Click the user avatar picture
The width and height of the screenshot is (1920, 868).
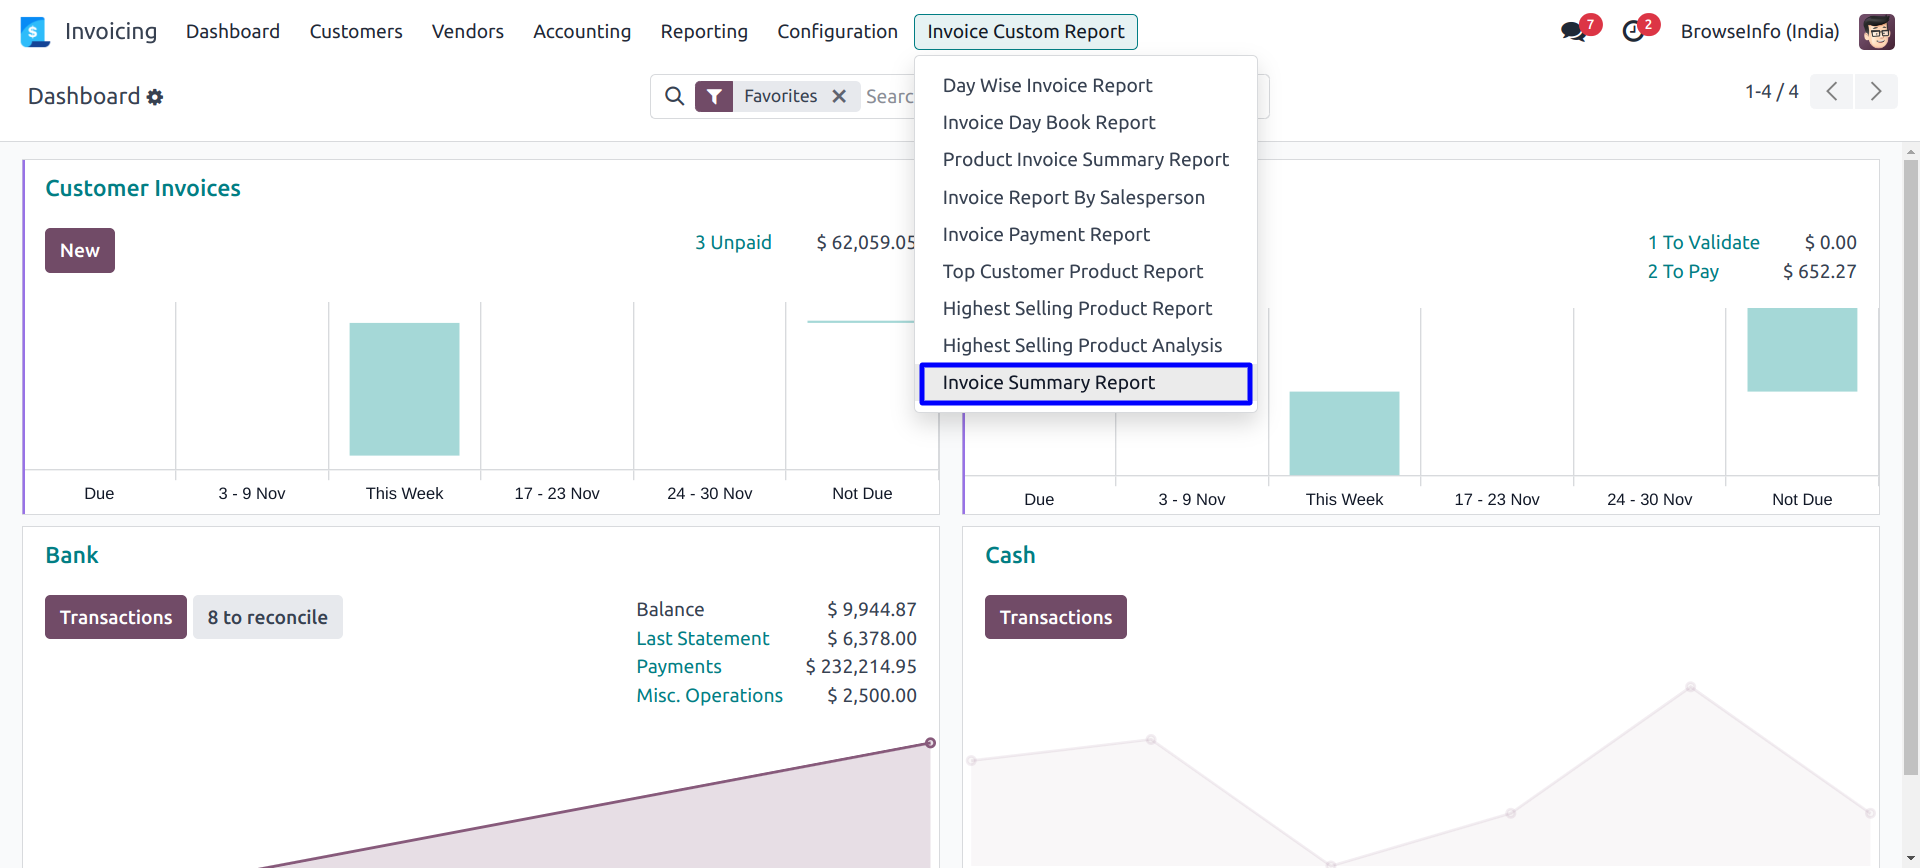[x=1876, y=32]
